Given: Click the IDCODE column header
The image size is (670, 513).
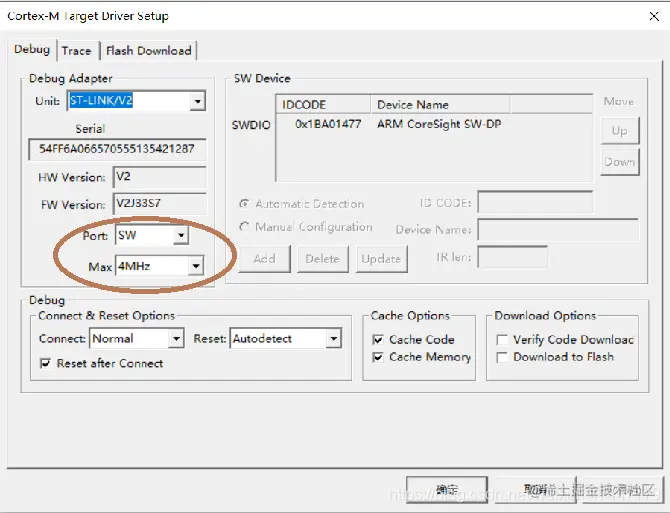Looking at the screenshot, I should [x=323, y=105].
